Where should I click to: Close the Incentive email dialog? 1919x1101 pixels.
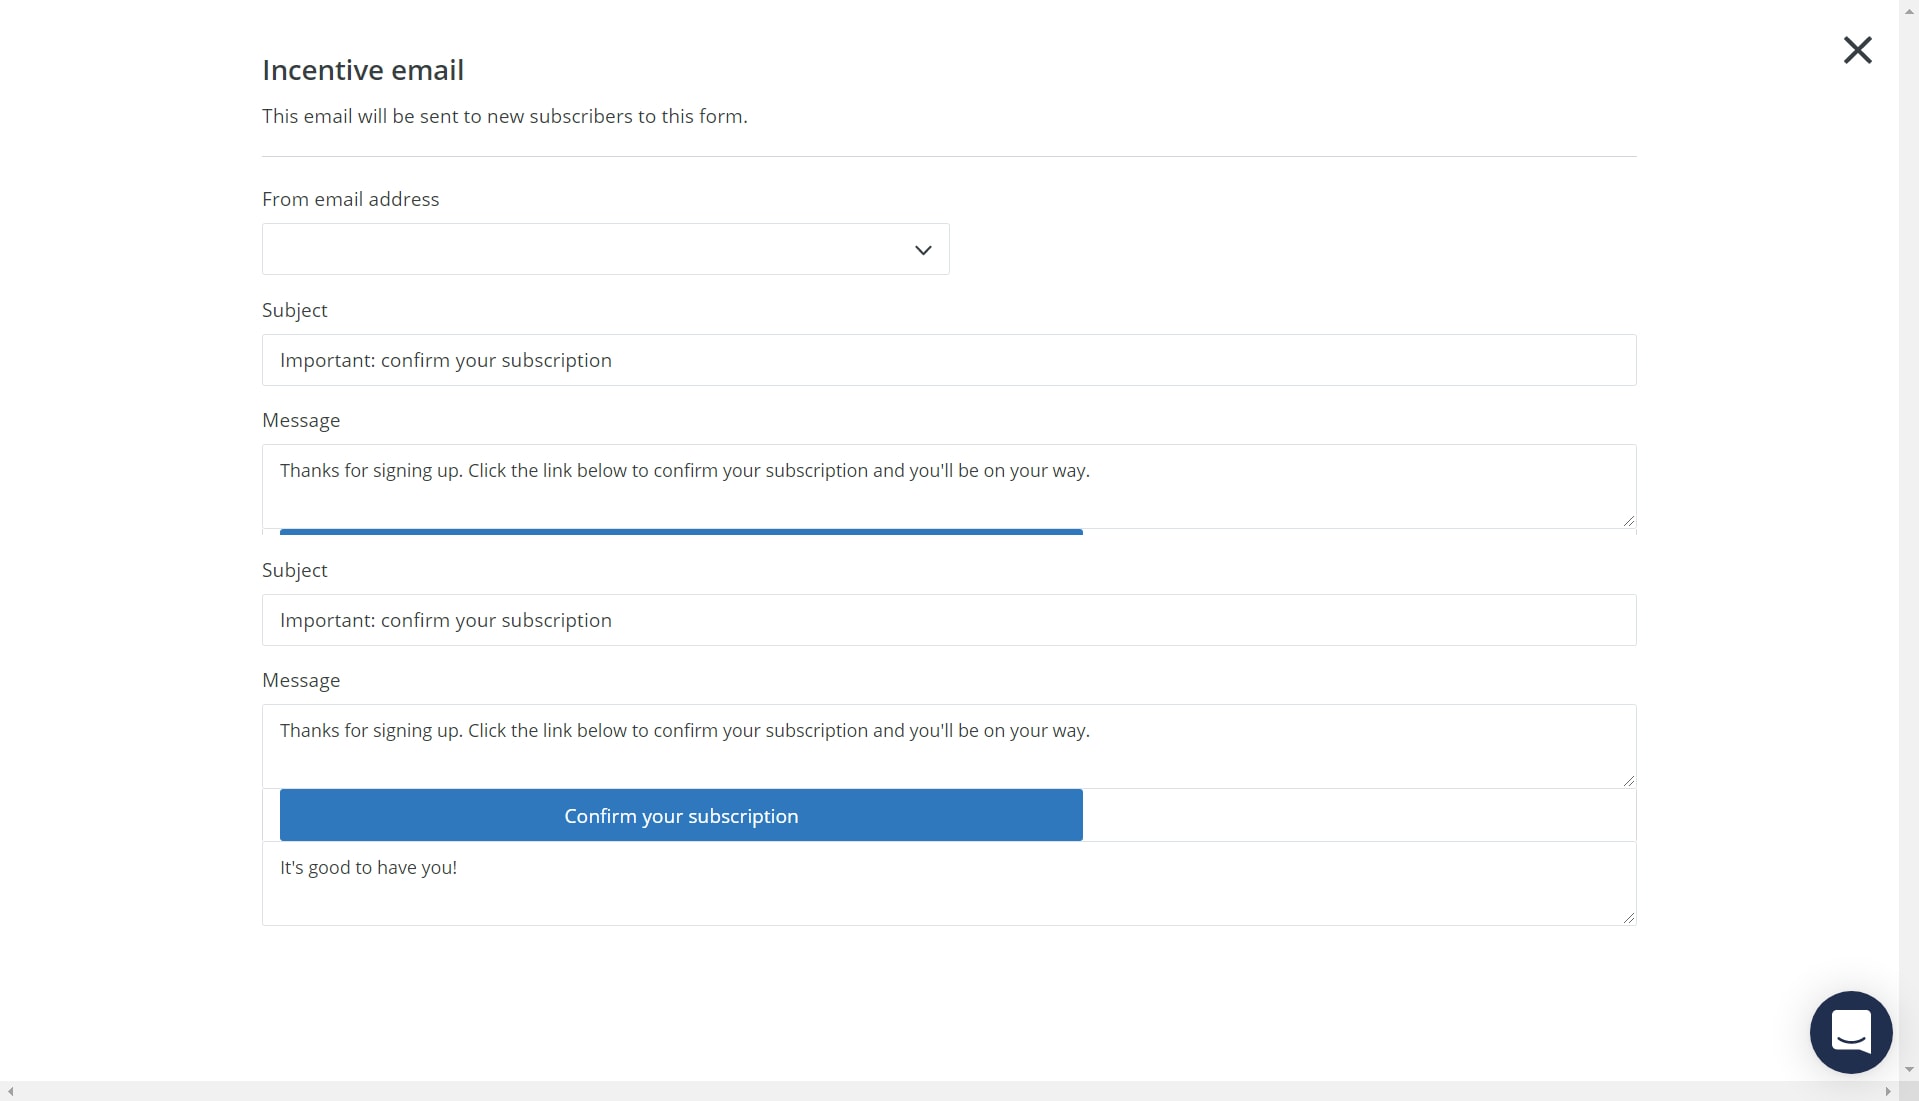coord(1857,50)
